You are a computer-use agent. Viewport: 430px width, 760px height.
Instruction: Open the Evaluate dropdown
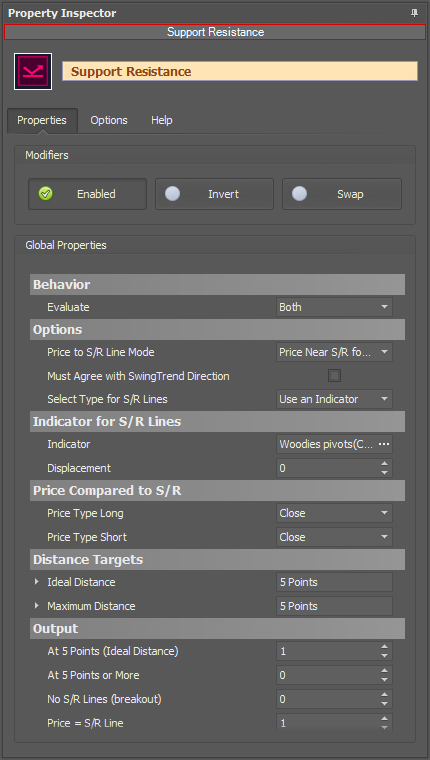(x=334, y=307)
